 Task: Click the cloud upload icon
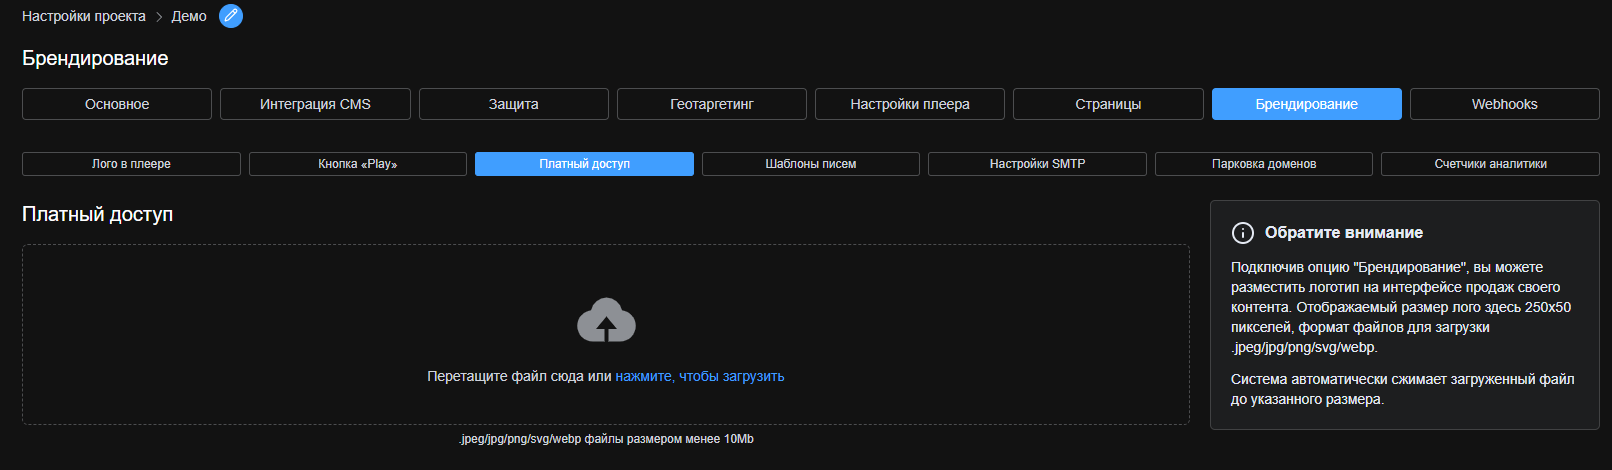[x=606, y=320]
